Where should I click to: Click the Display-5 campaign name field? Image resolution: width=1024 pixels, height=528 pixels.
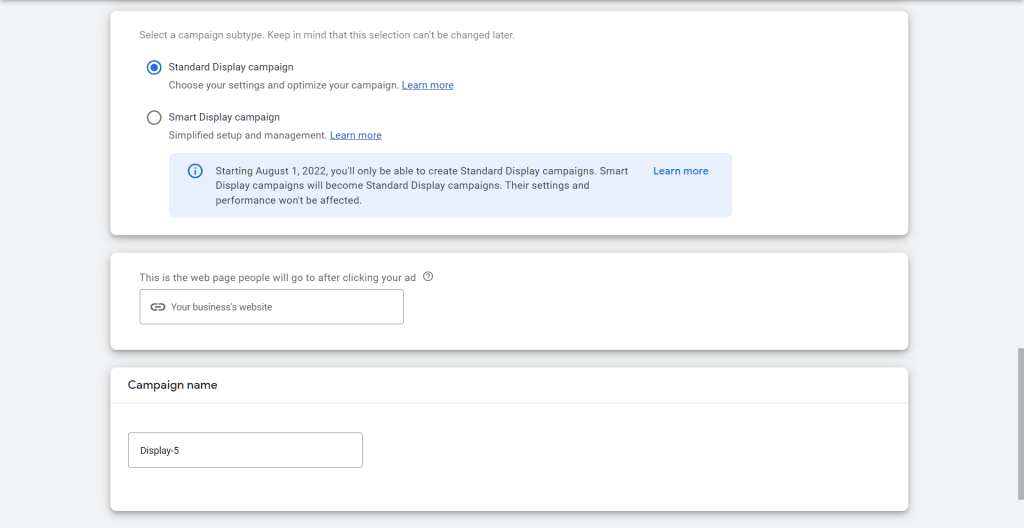click(x=245, y=450)
